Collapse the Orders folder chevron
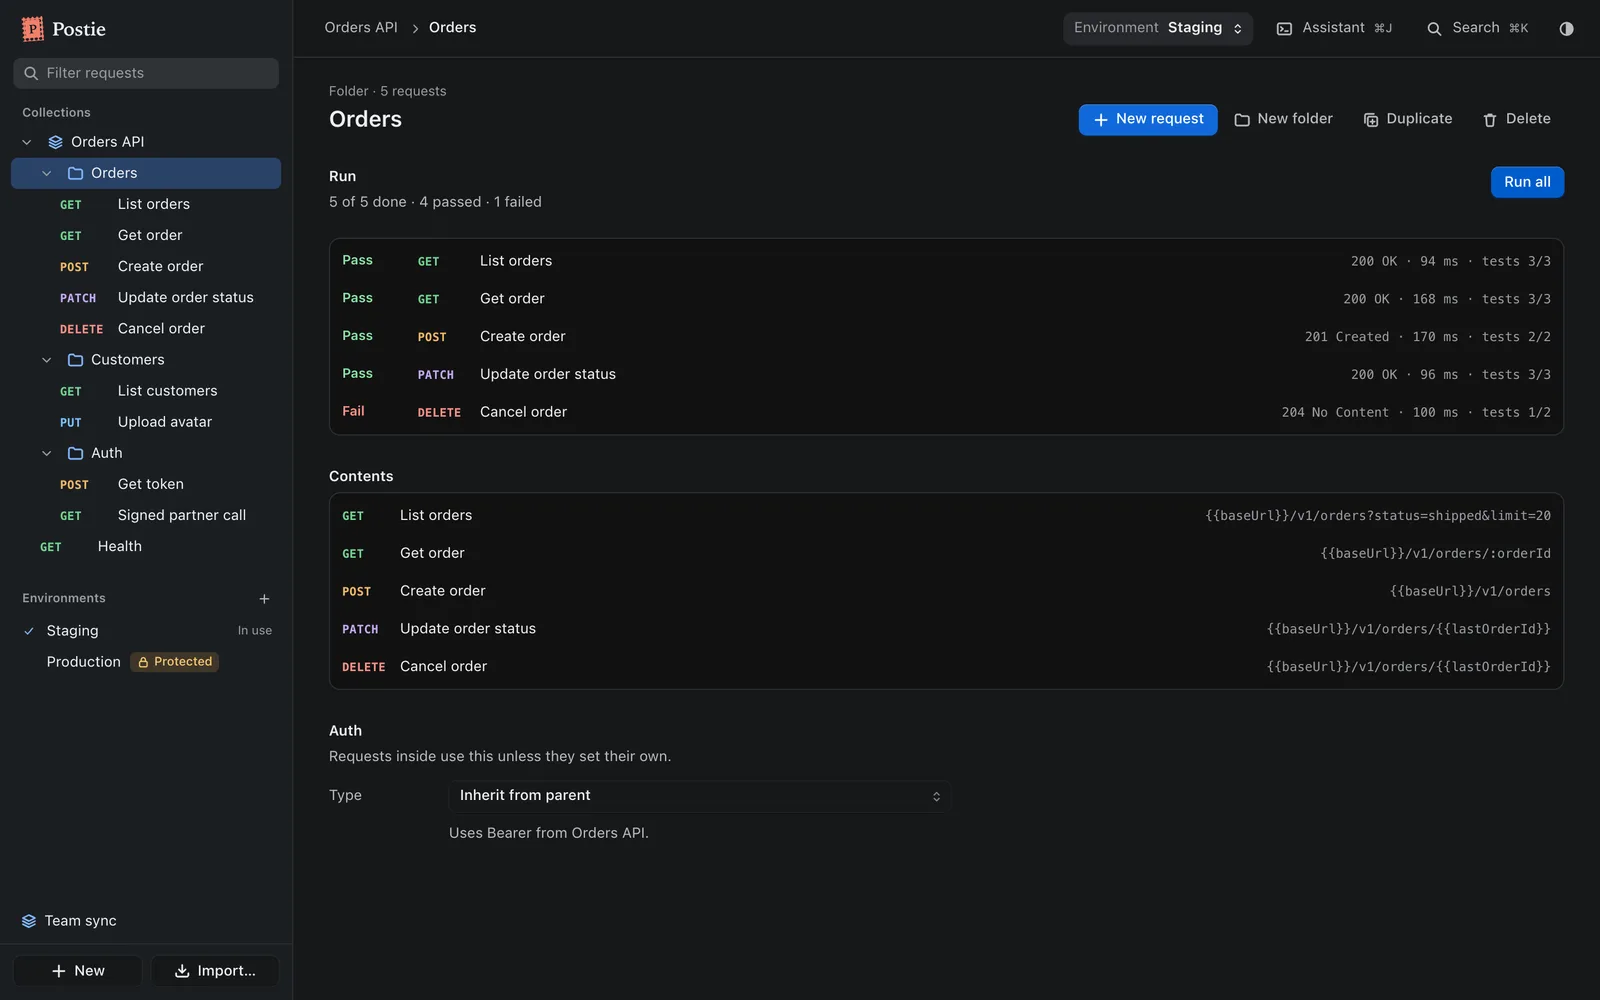The height and width of the screenshot is (1000, 1600). [46, 173]
